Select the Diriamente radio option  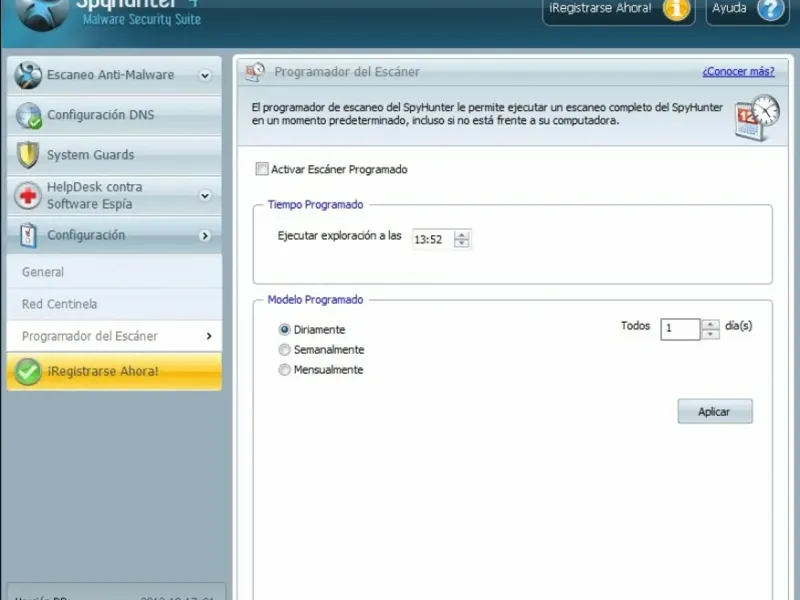[284, 330]
